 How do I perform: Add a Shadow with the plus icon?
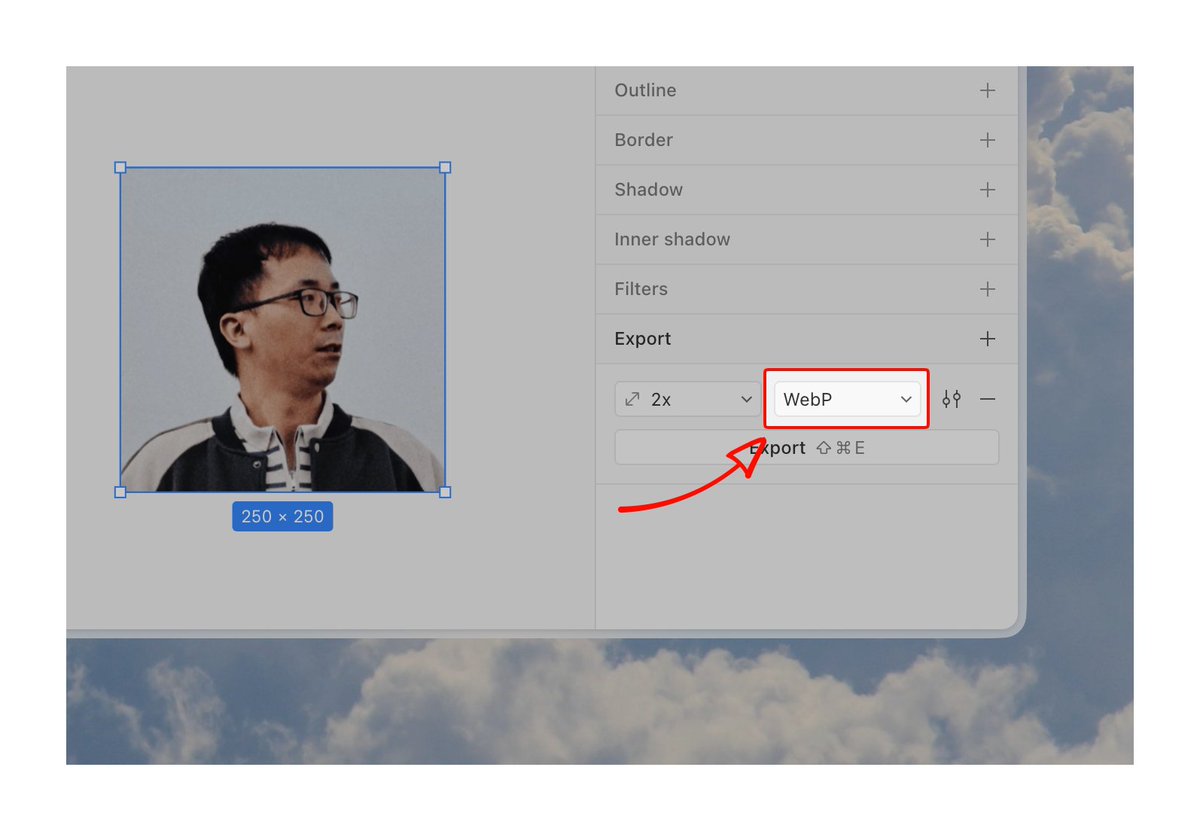click(x=987, y=189)
